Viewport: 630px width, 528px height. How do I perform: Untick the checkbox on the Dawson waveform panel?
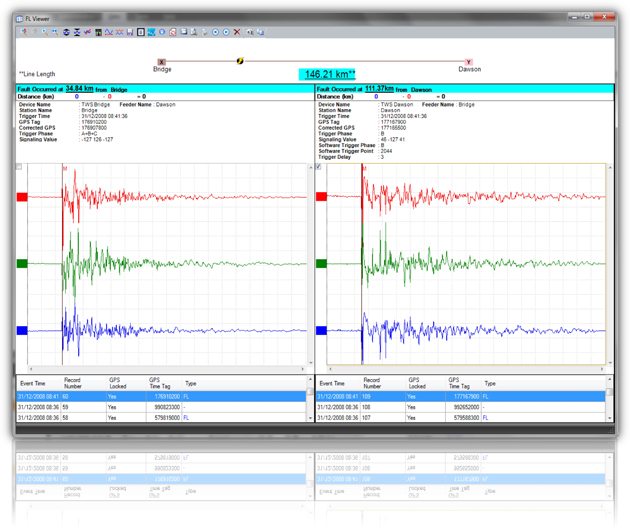(319, 167)
